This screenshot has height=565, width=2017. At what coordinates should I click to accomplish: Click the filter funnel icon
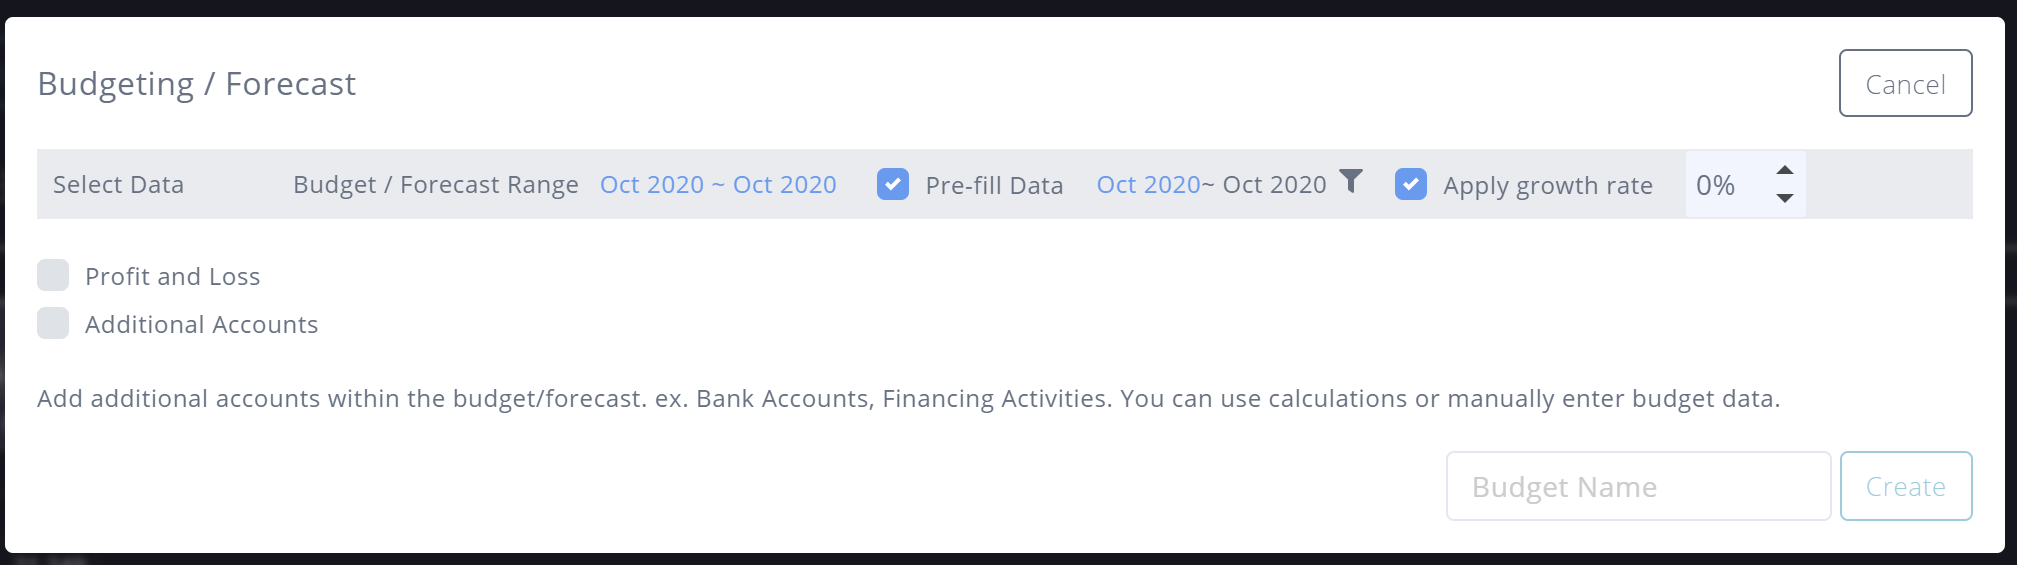(1351, 181)
